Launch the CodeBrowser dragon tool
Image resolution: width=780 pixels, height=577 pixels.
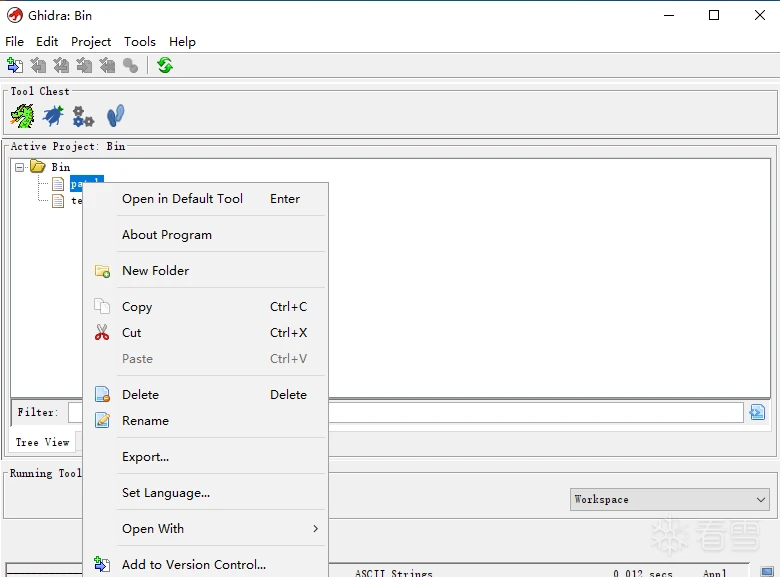22,116
